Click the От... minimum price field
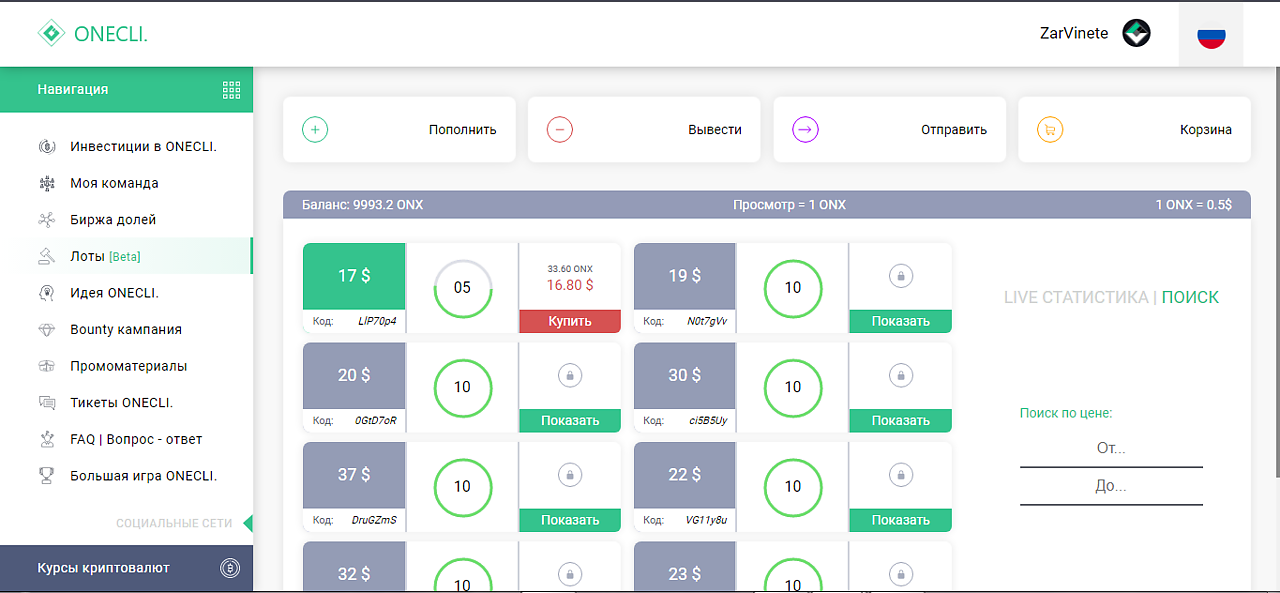The height and width of the screenshot is (593, 1280). click(1111, 448)
